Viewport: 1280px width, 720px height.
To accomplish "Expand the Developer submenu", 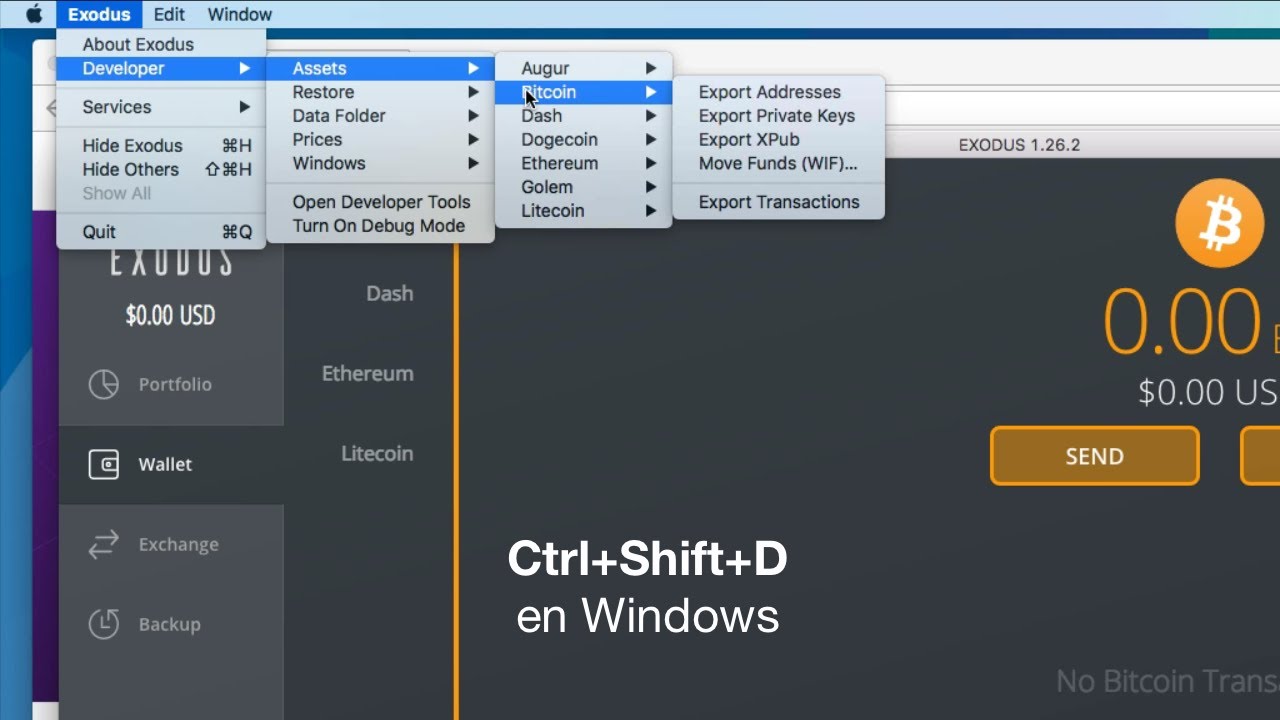I will [161, 68].
